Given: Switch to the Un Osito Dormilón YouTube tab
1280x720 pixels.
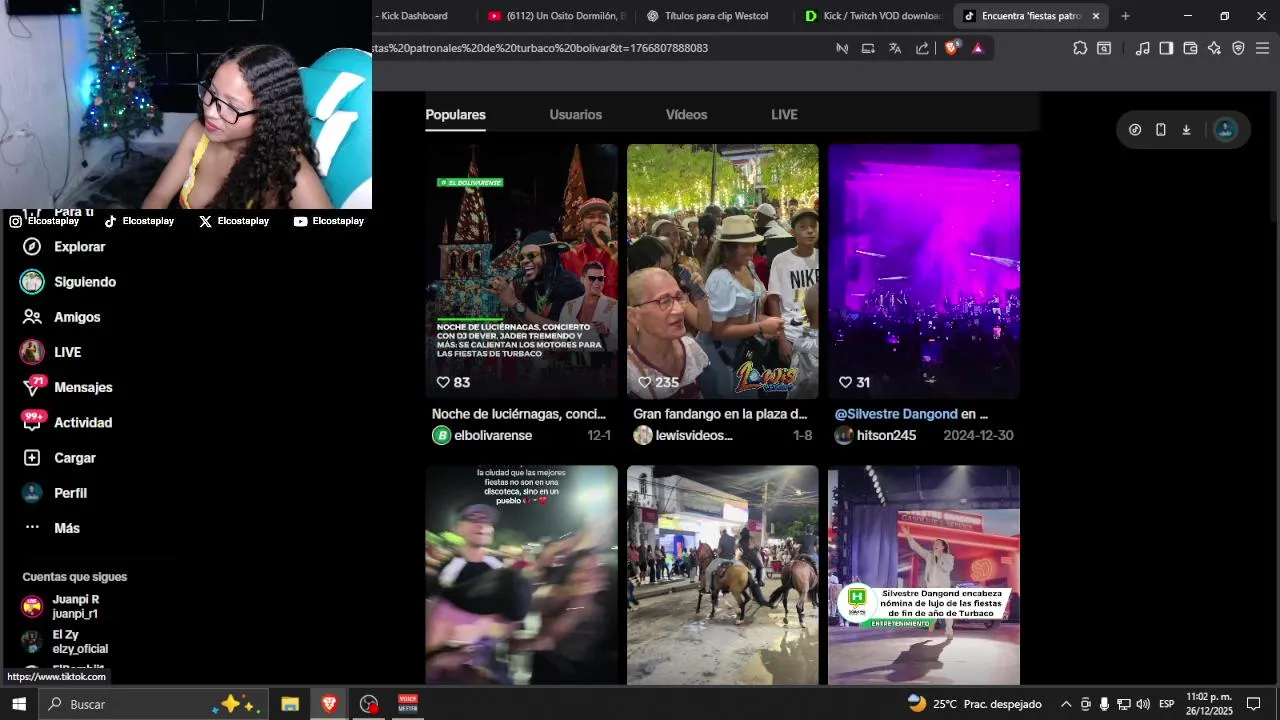Looking at the screenshot, I should (556, 16).
